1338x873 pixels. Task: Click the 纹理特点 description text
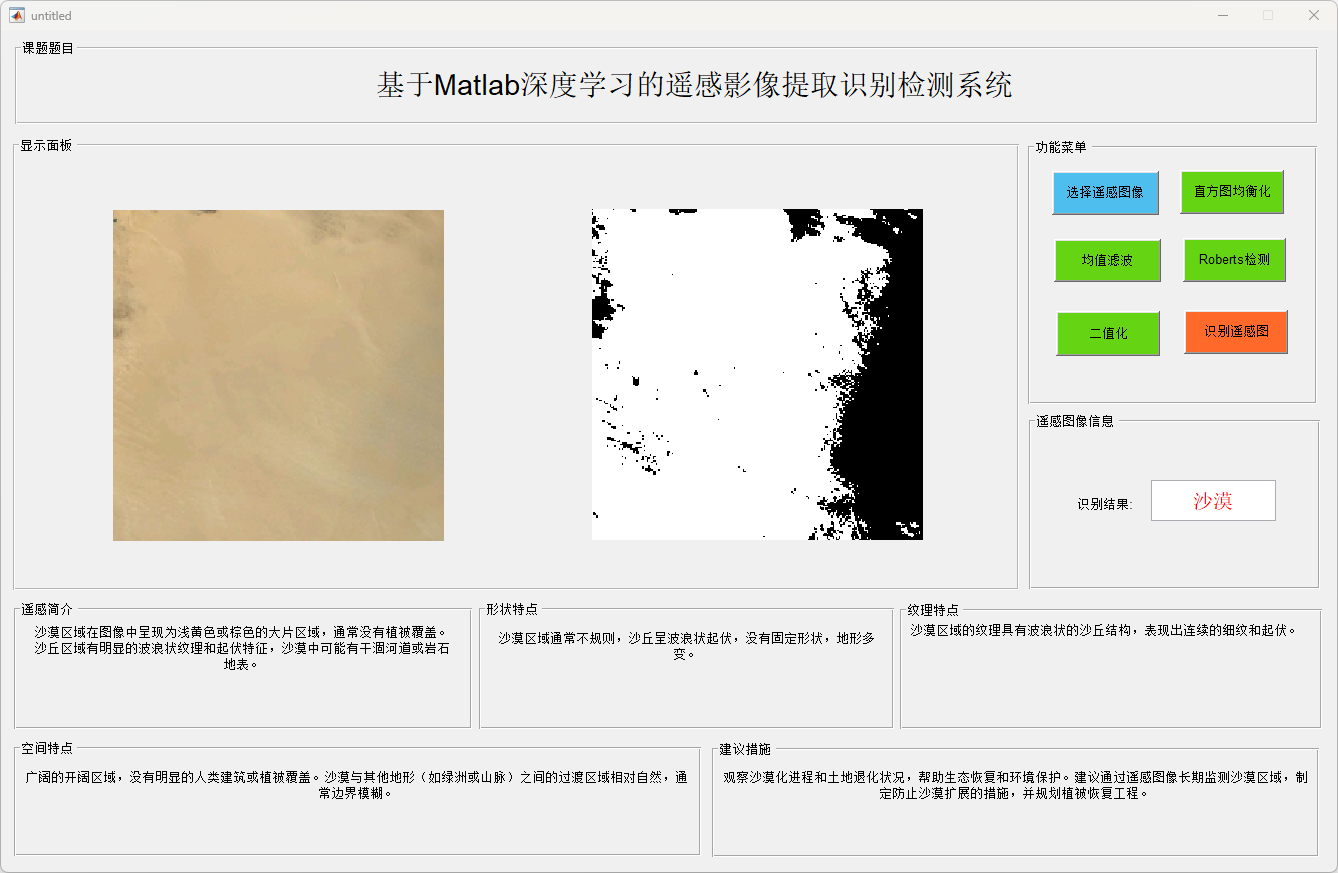(1104, 631)
